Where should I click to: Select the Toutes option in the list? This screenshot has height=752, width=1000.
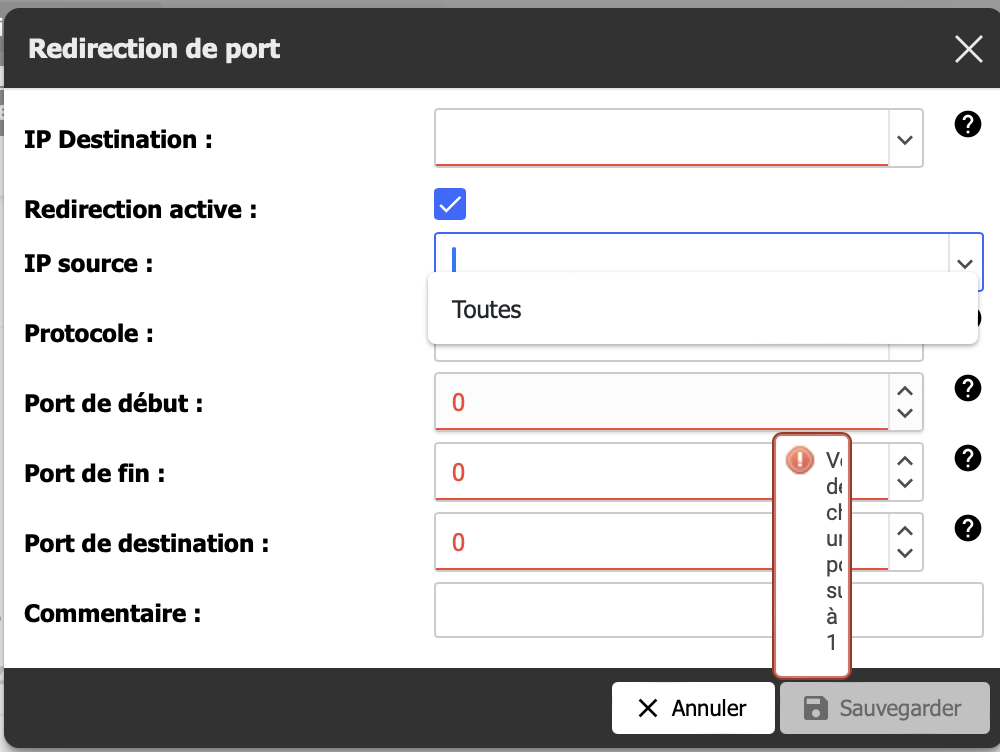[487, 309]
